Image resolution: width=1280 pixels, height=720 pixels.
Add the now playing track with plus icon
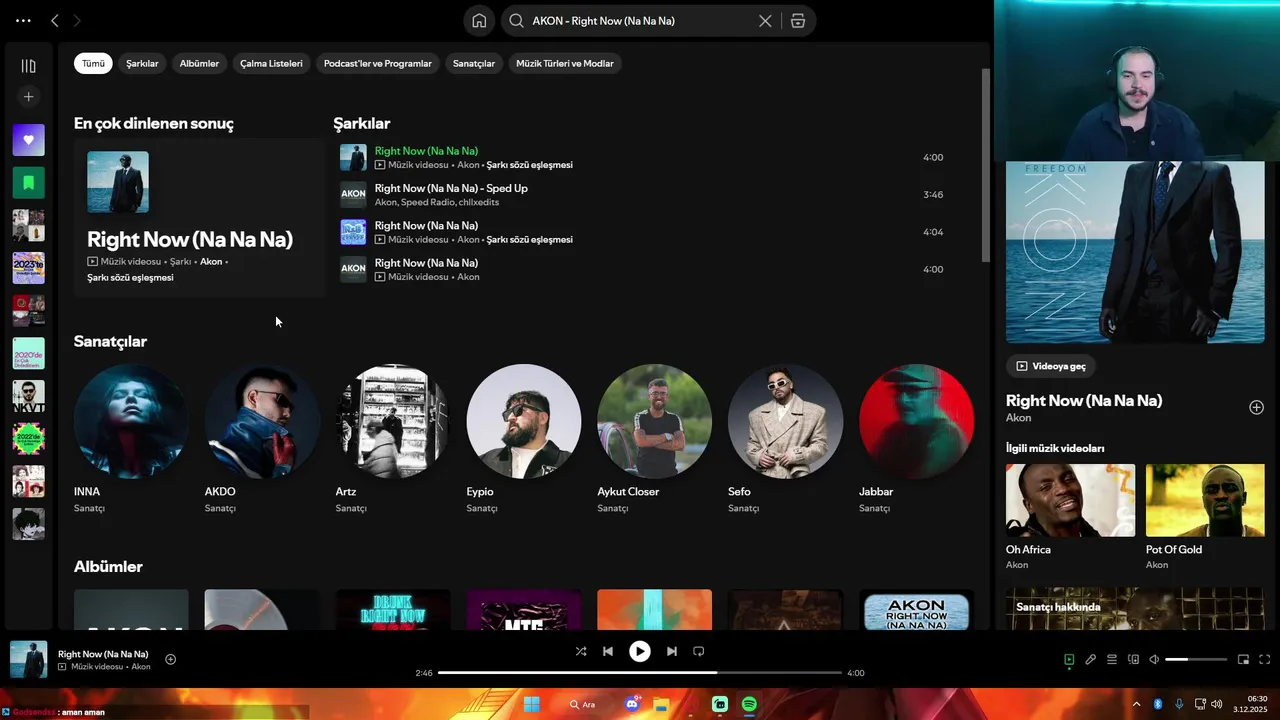tap(1256, 407)
